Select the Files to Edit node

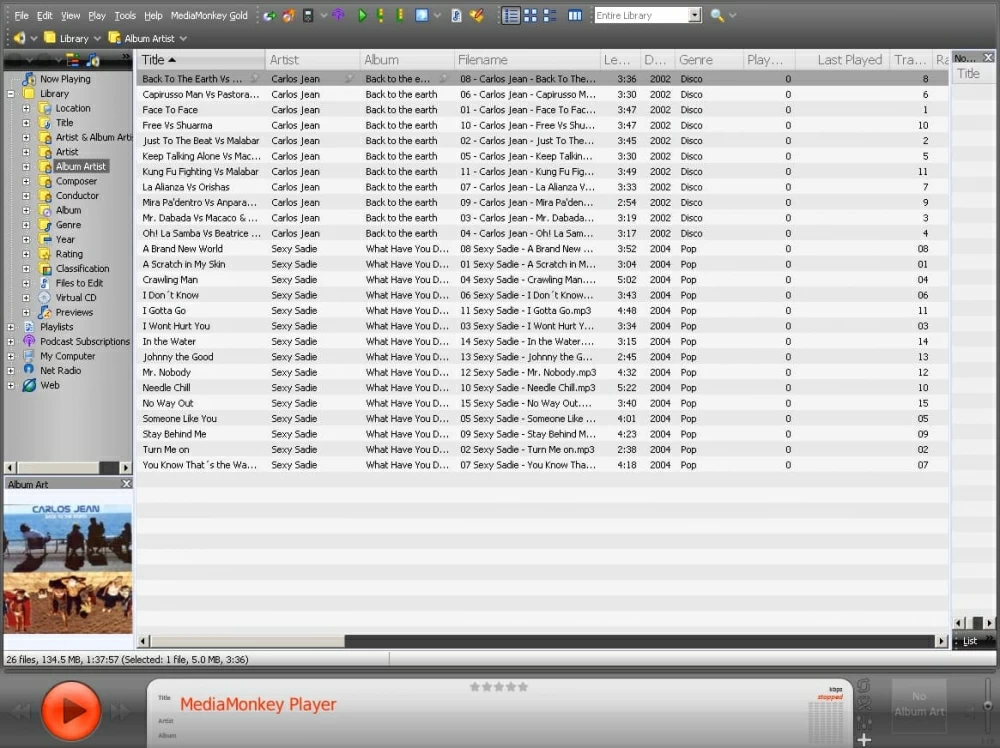(x=79, y=283)
